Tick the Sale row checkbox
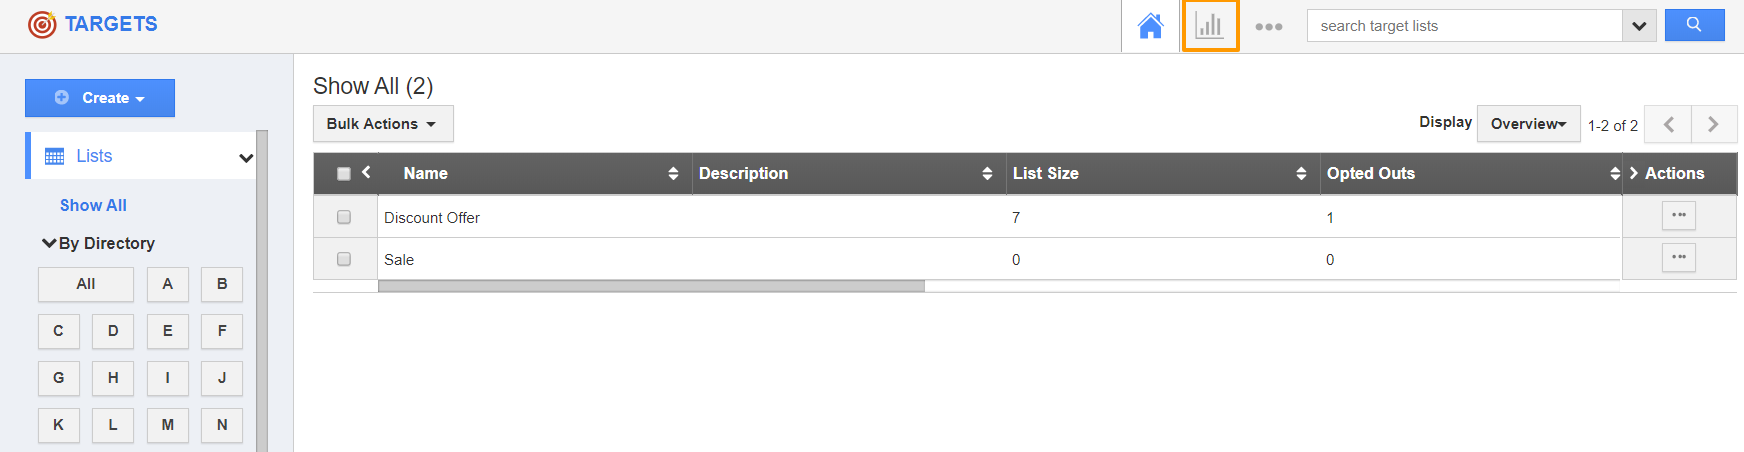 point(344,259)
